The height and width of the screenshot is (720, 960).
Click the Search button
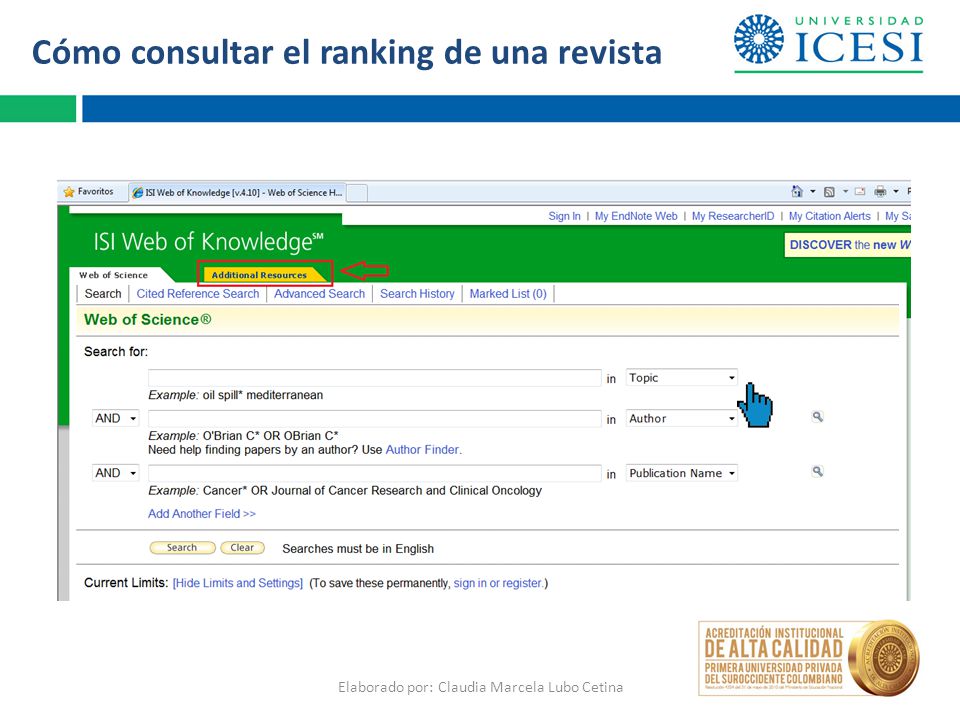(182, 547)
